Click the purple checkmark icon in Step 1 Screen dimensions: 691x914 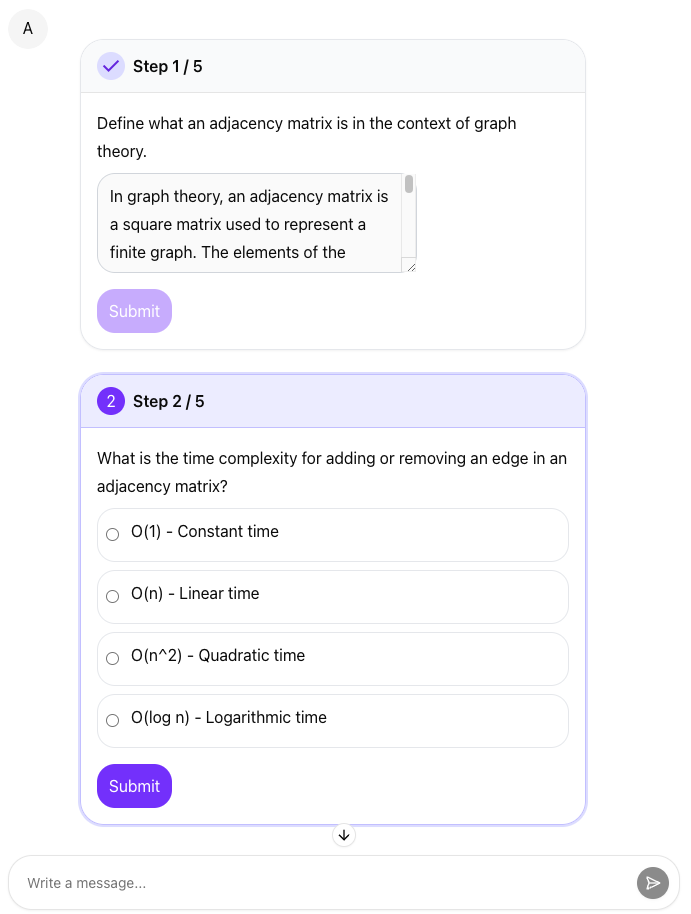(111, 66)
